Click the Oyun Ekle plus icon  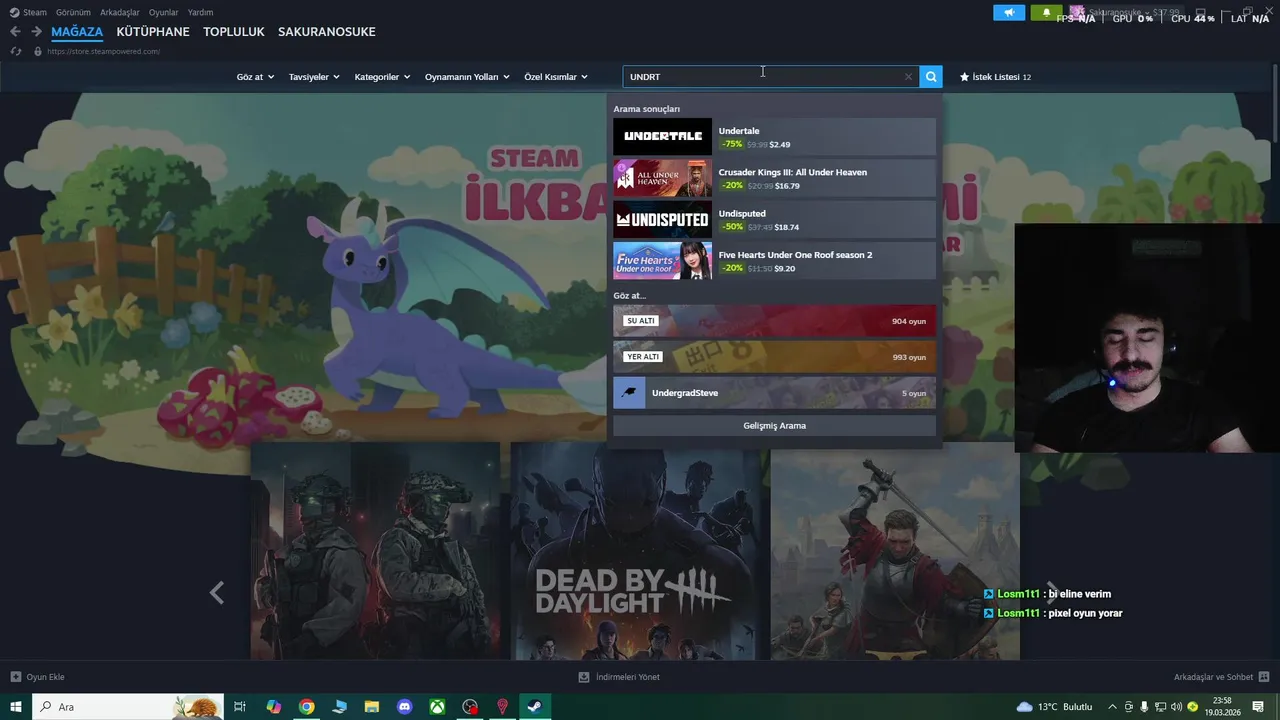point(15,677)
